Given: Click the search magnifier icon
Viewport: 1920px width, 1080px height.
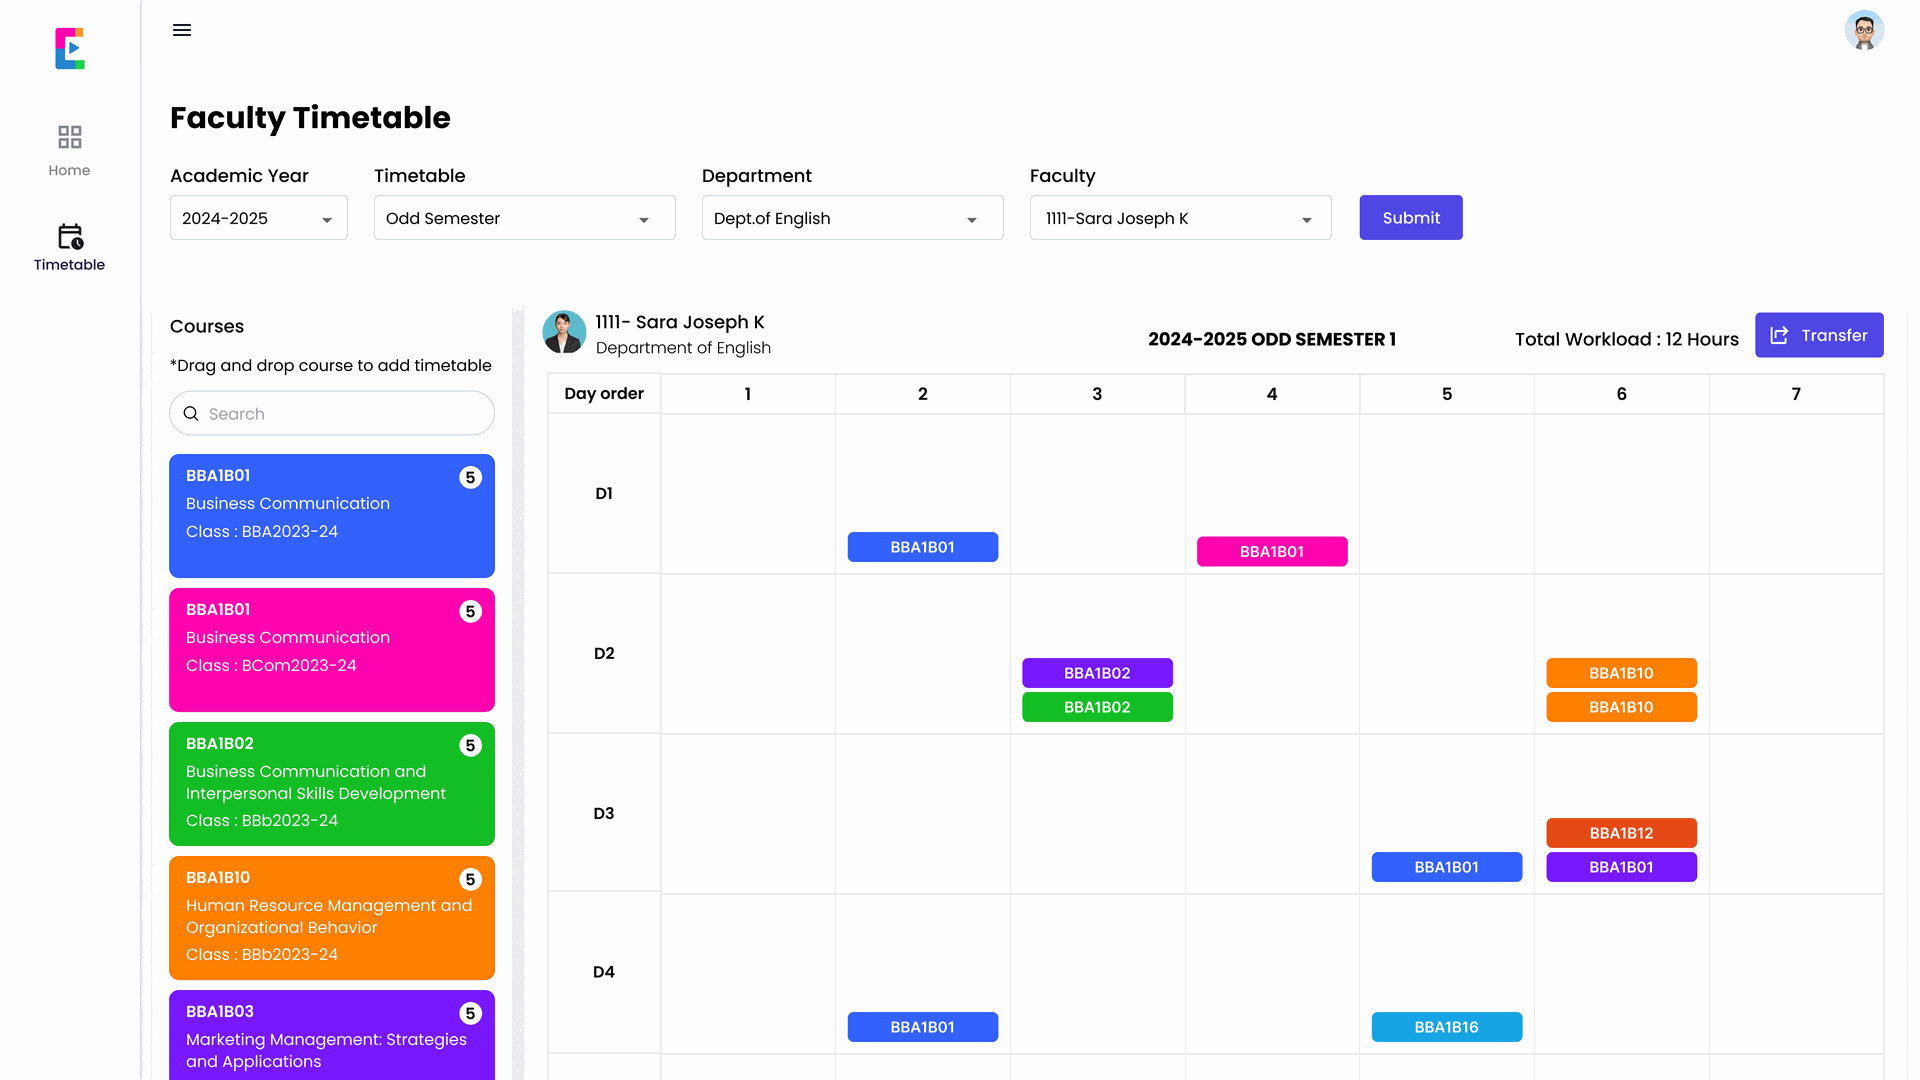Looking at the screenshot, I should point(191,414).
